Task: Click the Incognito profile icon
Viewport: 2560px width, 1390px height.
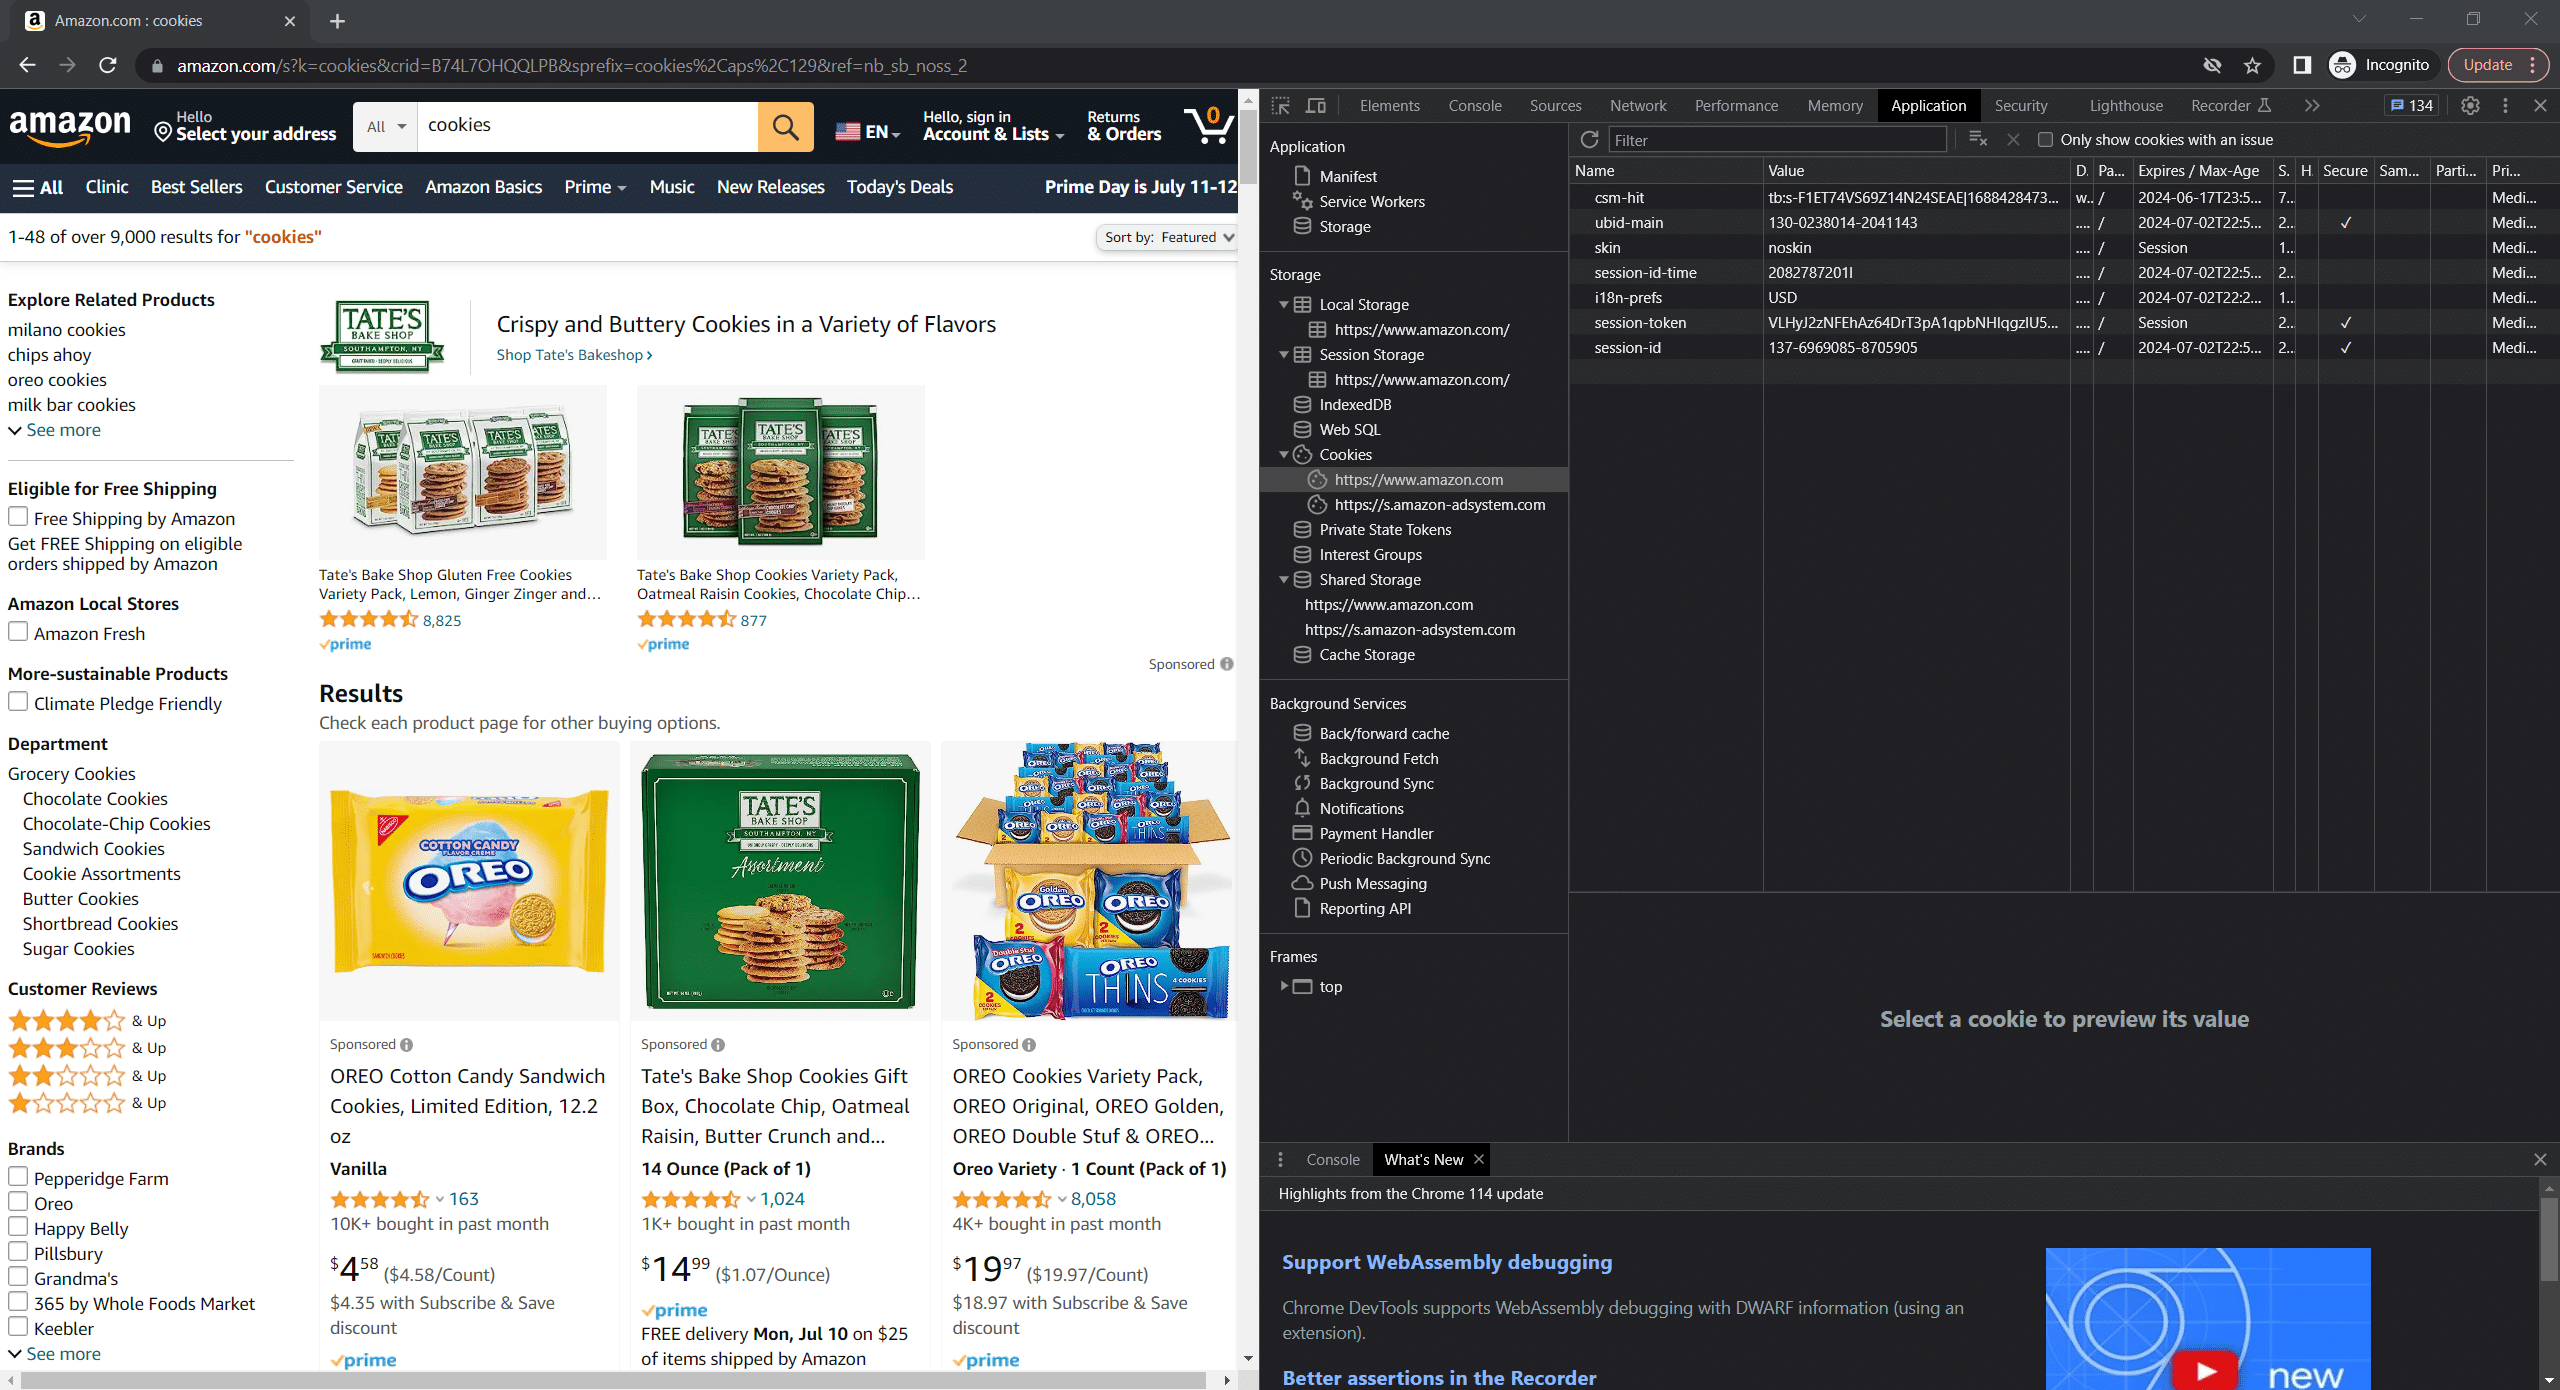Action: tap(2342, 66)
